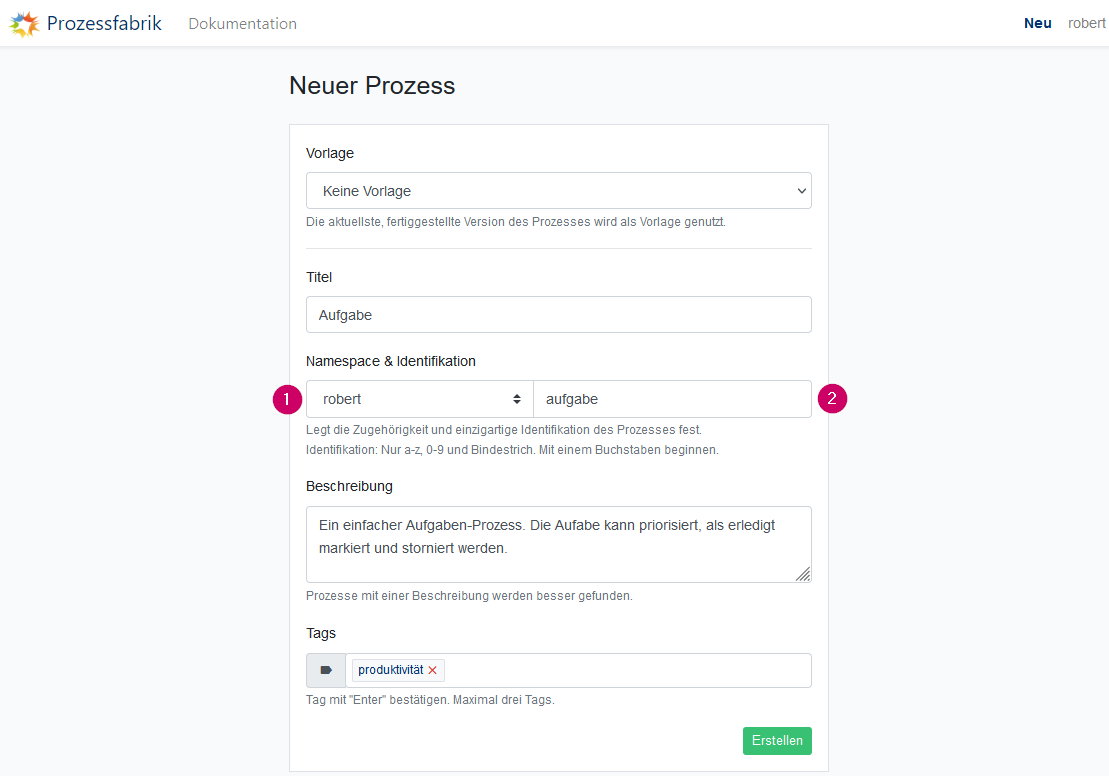Click the Prozessfabrik star logo icon
Screen dimensions: 1109x776
click(x=24, y=24)
